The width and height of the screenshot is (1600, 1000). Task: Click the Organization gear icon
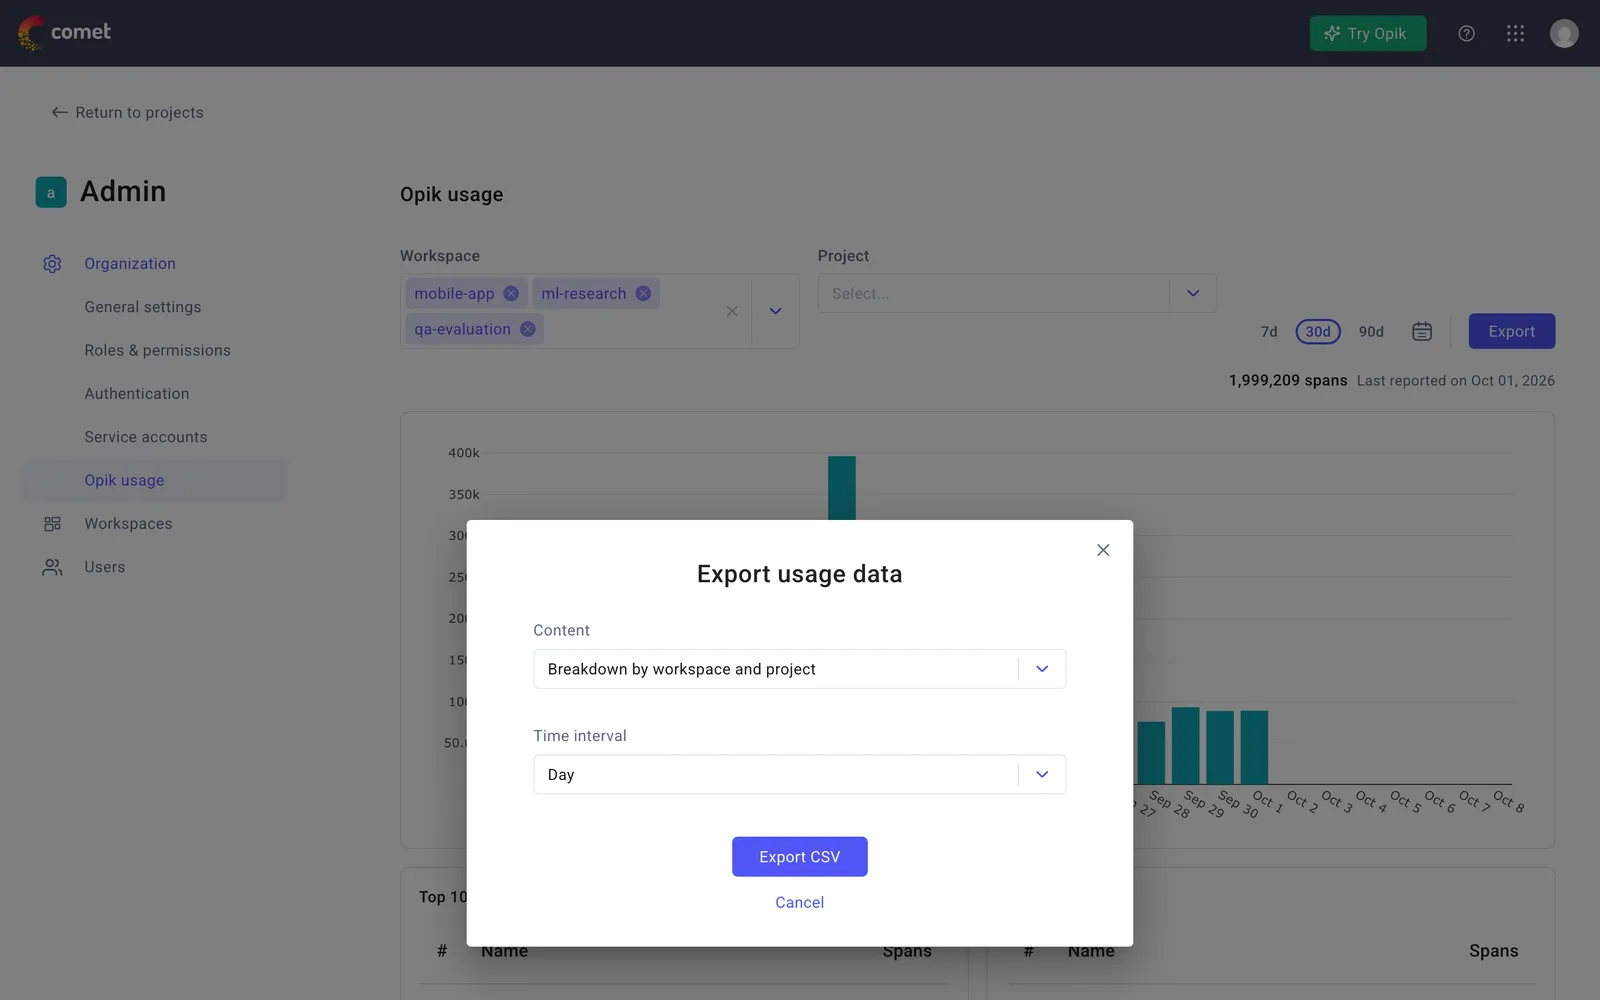click(x=52, y=264)
